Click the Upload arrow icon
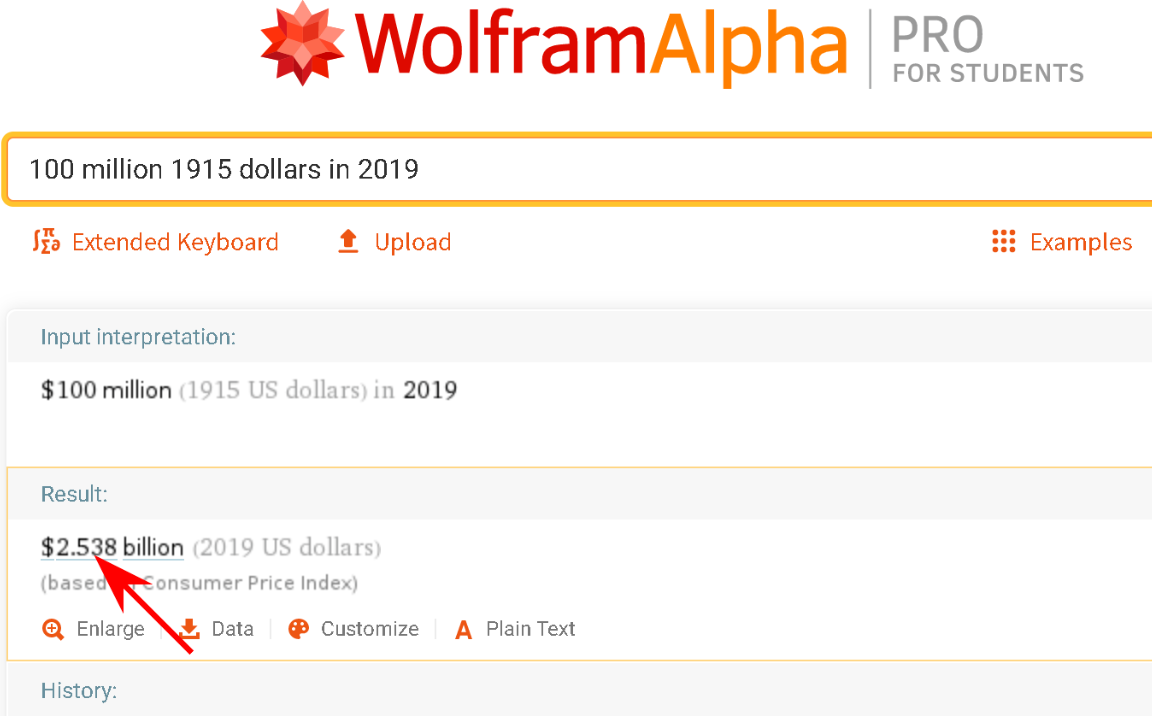This screenshot has width=1152, height=716. click(x=348, y=242)
